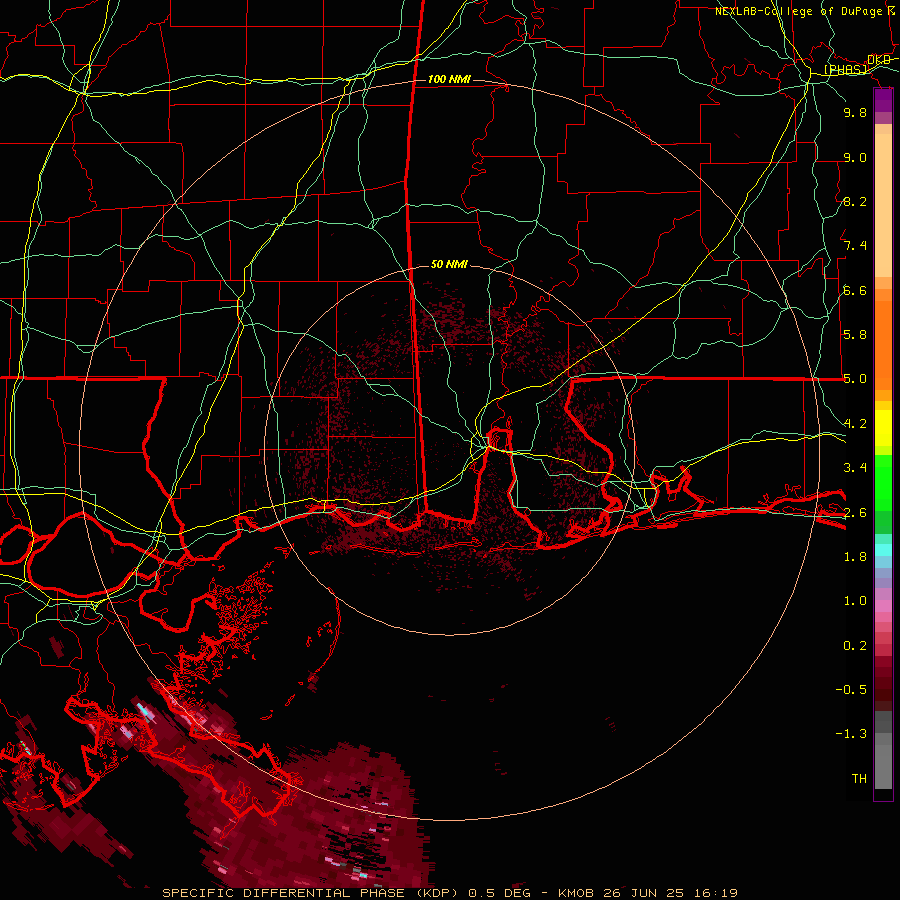Select the bright yellow color bar segment
This screenshot has height=900, width=900.
tap(883, 428)
